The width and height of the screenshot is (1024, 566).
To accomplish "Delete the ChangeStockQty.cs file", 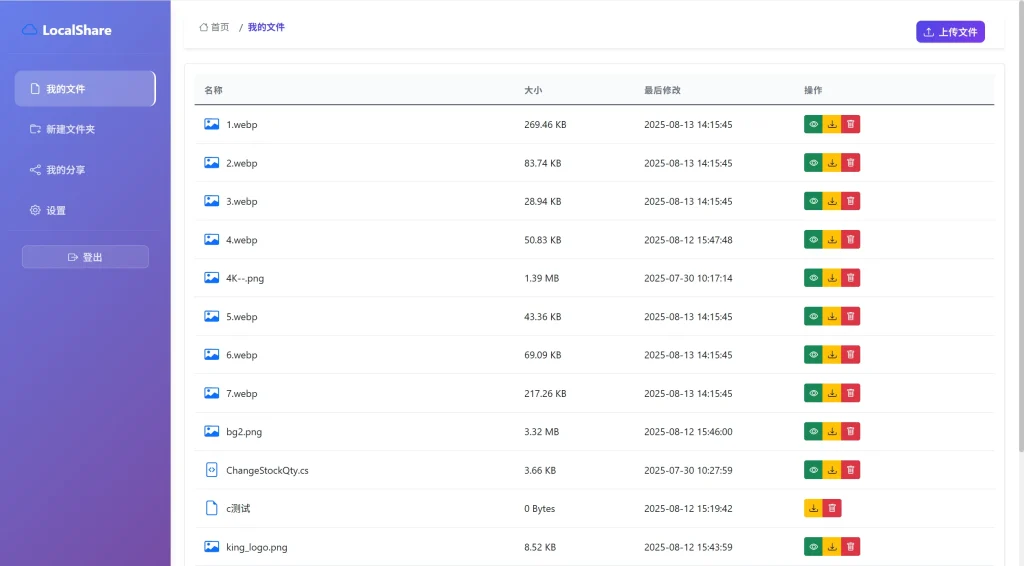I will 850,469.
